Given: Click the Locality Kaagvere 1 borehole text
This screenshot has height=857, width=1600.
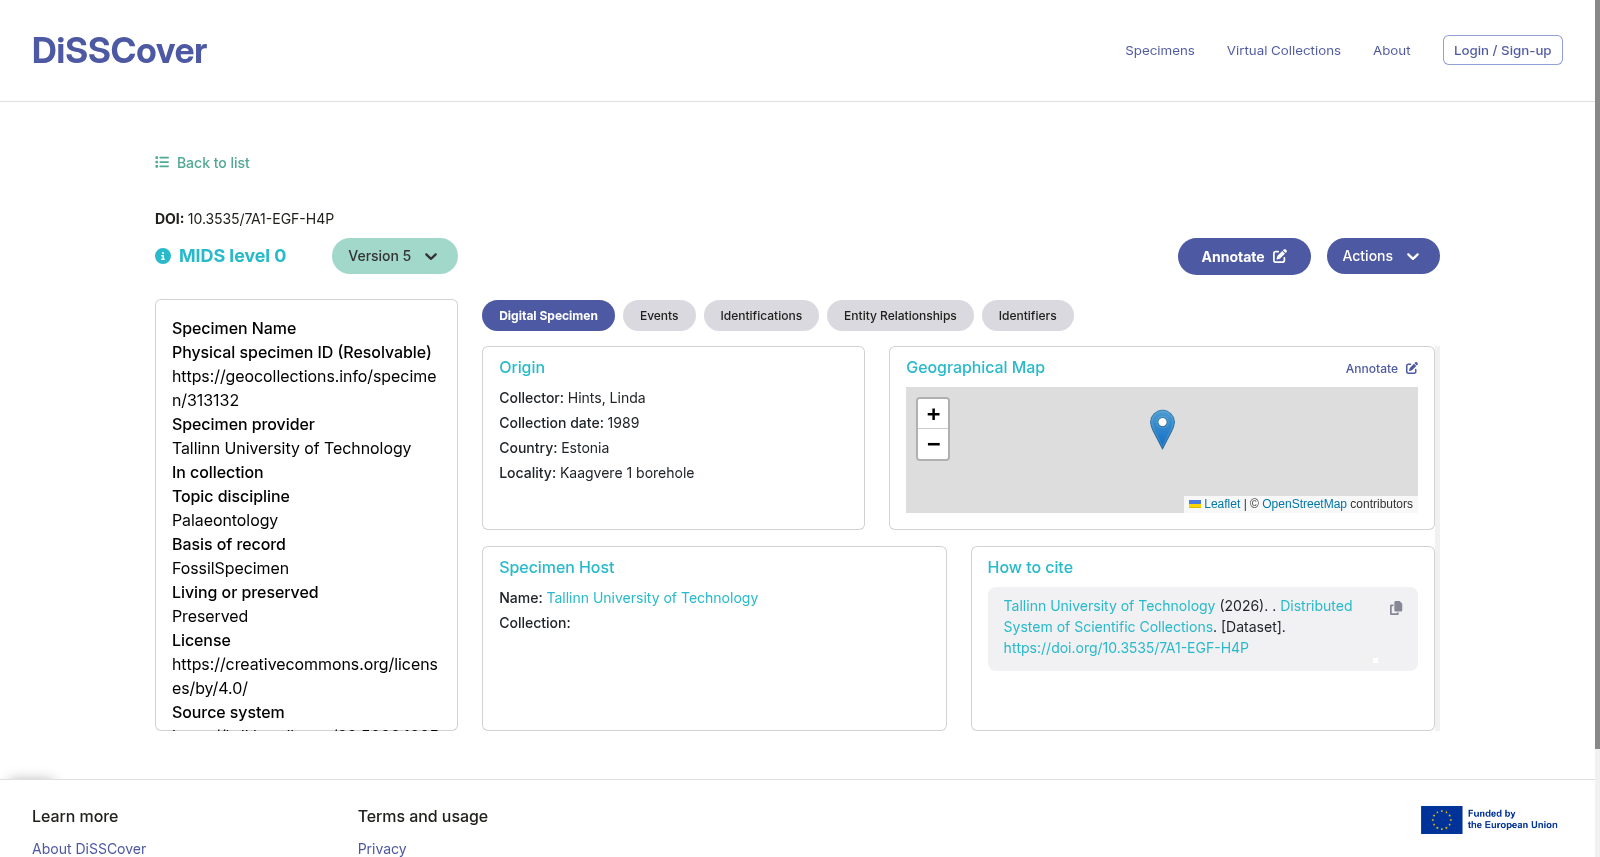Looking at the screenshot, I should pos(596,473).
